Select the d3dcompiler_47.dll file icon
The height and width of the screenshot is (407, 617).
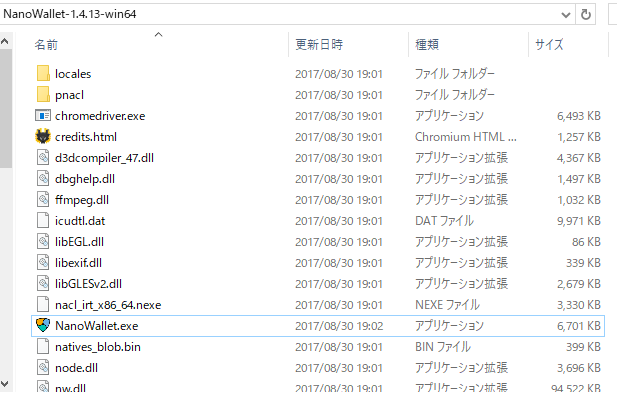pyautogui.click(x=42, y=157)
